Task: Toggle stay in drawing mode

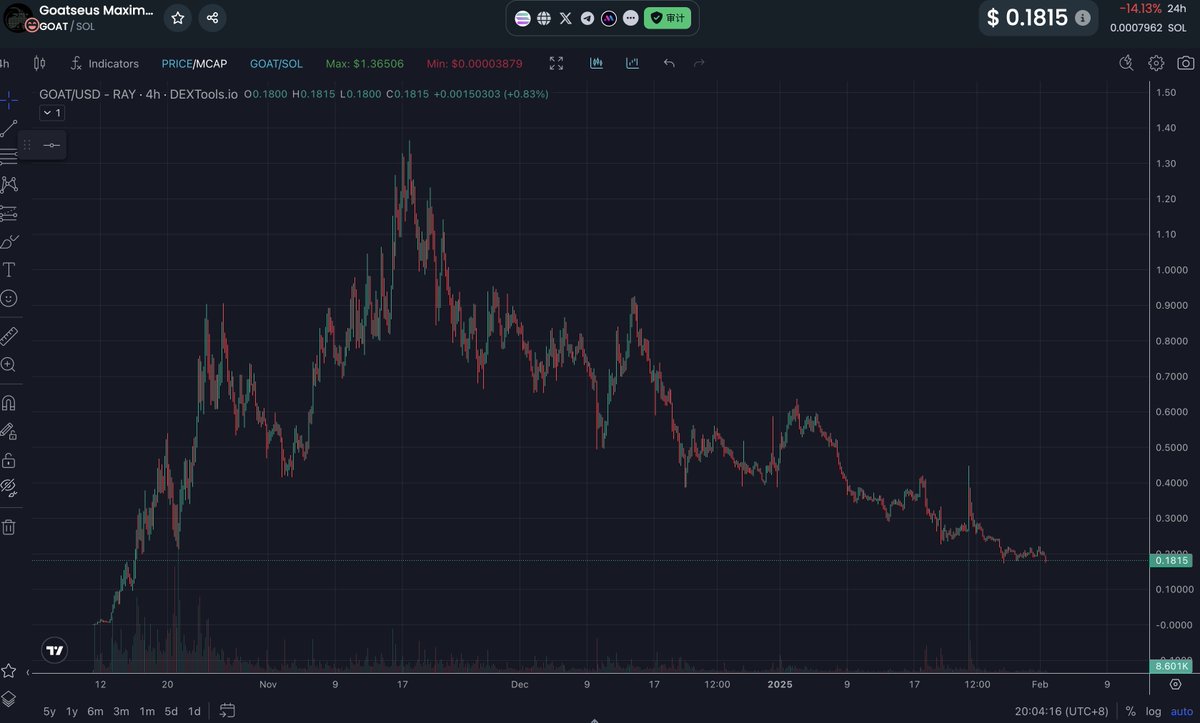Action: pos(9,432)
